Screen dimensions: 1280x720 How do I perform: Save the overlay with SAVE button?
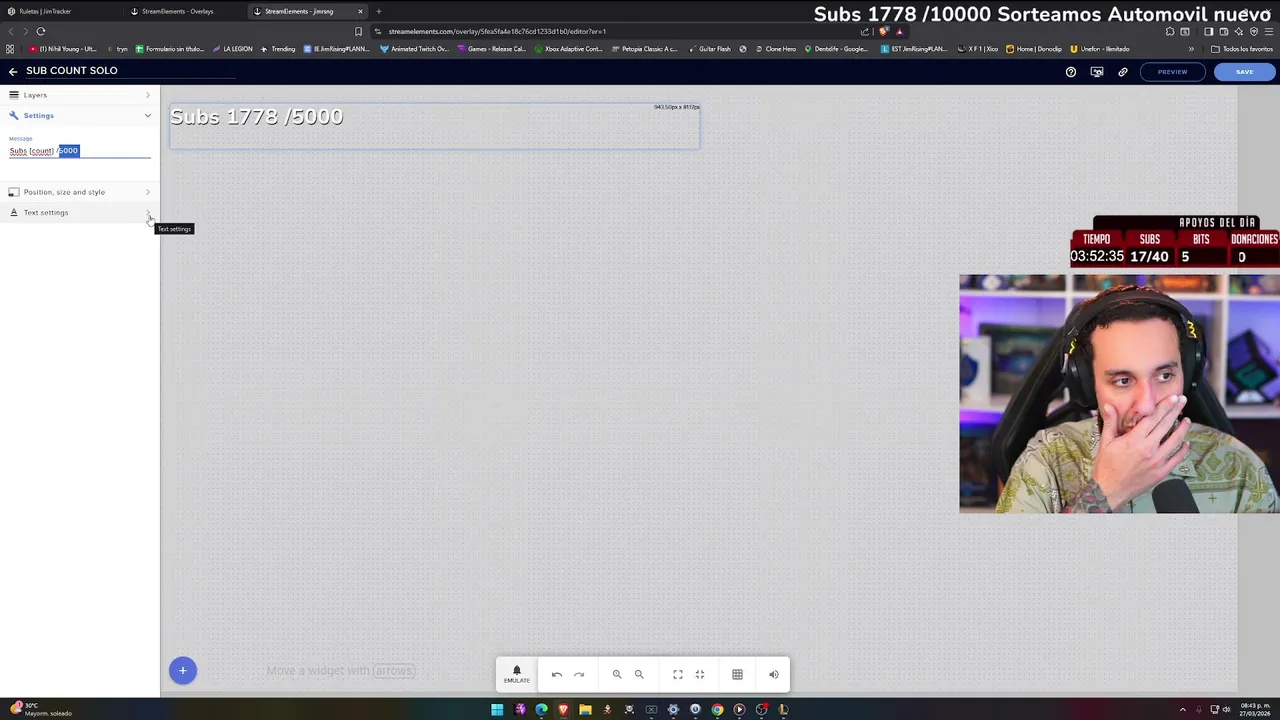pos(1244,72)
